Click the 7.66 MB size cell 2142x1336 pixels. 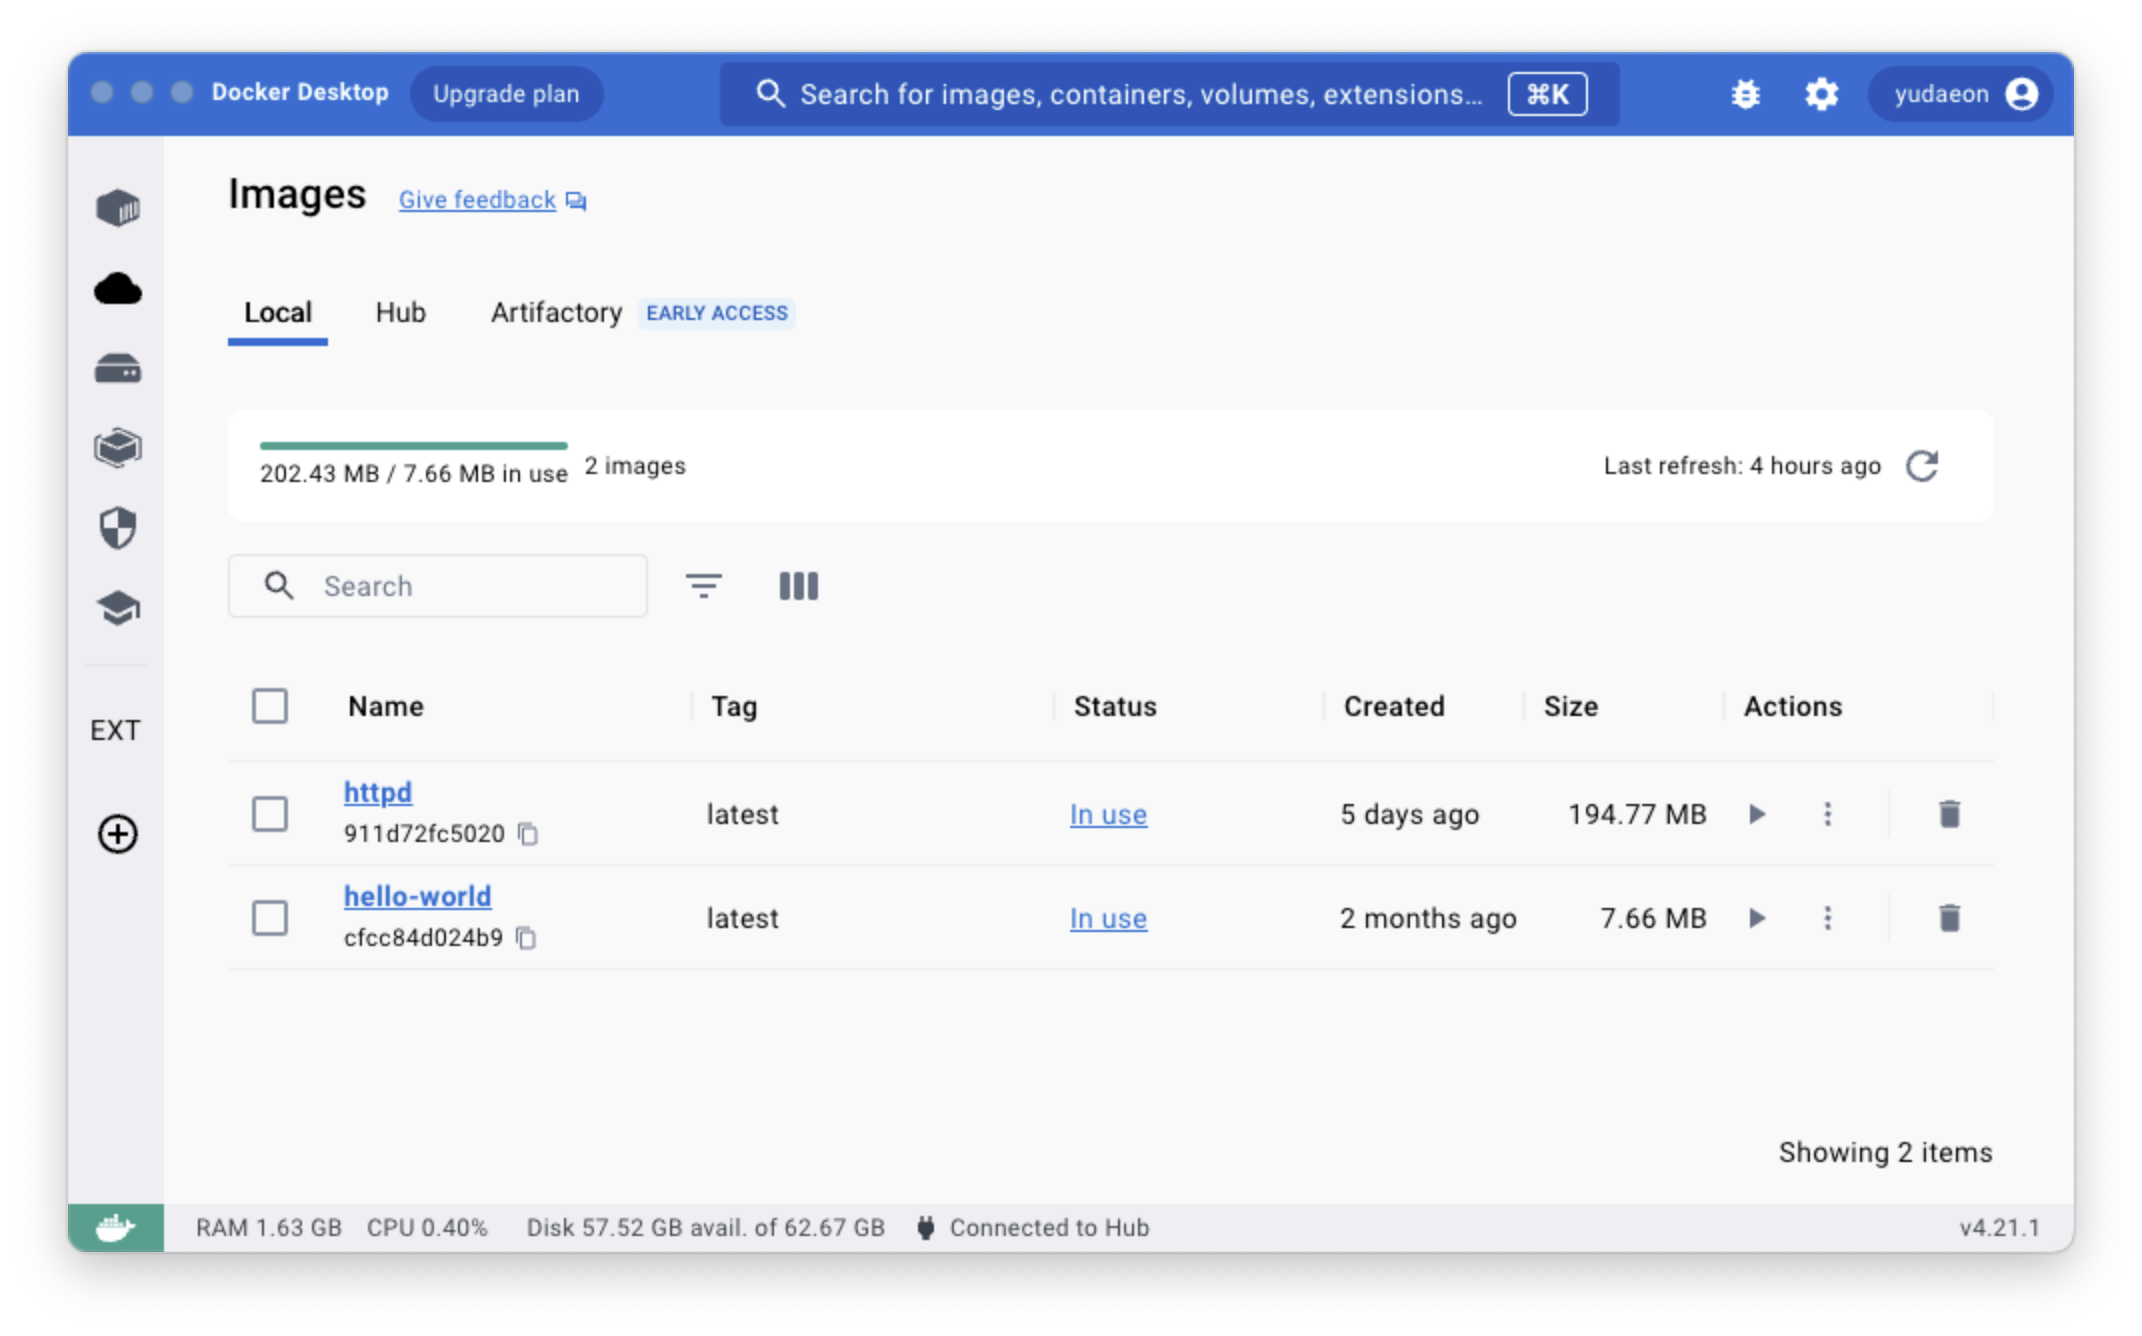tap(1653, 918)
